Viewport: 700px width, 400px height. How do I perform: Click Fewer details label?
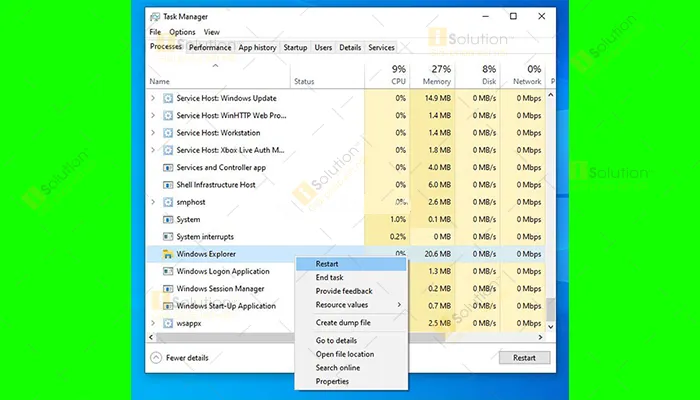187,358
